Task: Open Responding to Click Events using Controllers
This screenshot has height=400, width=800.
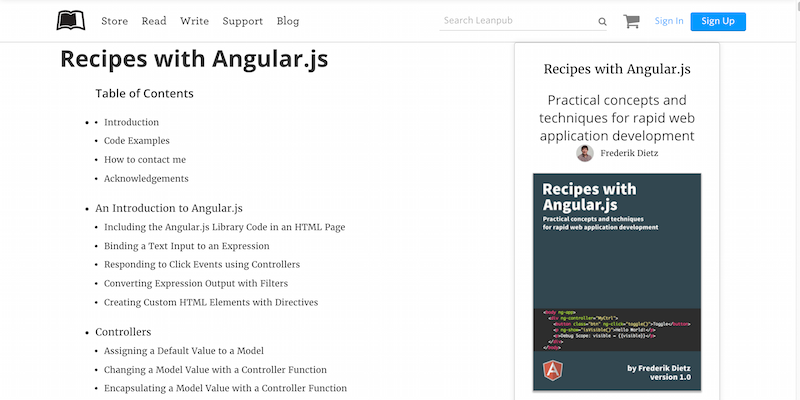Action: pos(202,264)
